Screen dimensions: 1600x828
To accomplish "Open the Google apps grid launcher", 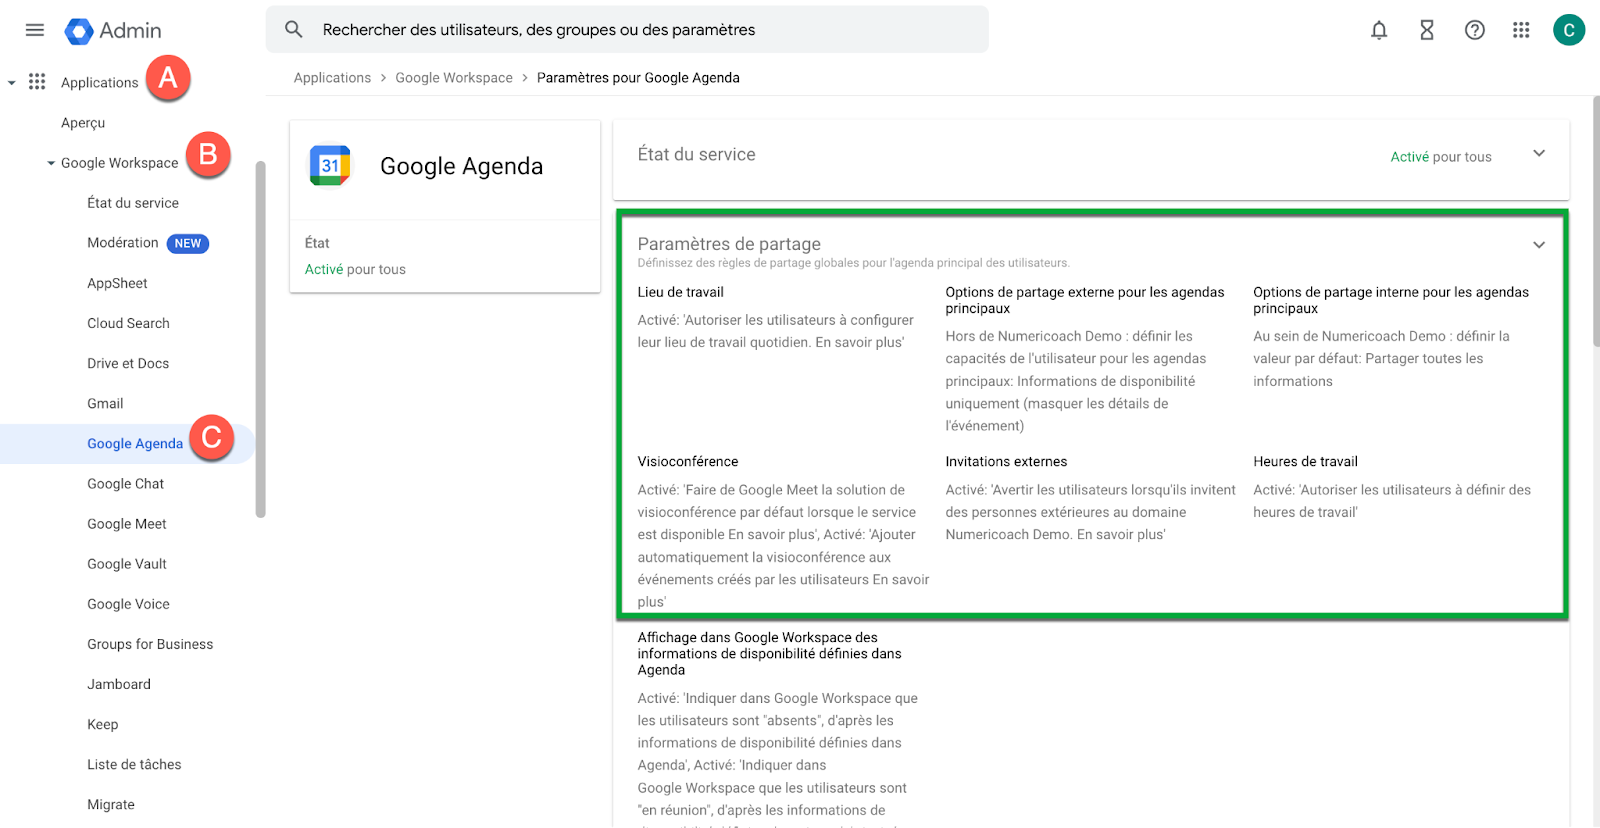I will (1521, 30).
